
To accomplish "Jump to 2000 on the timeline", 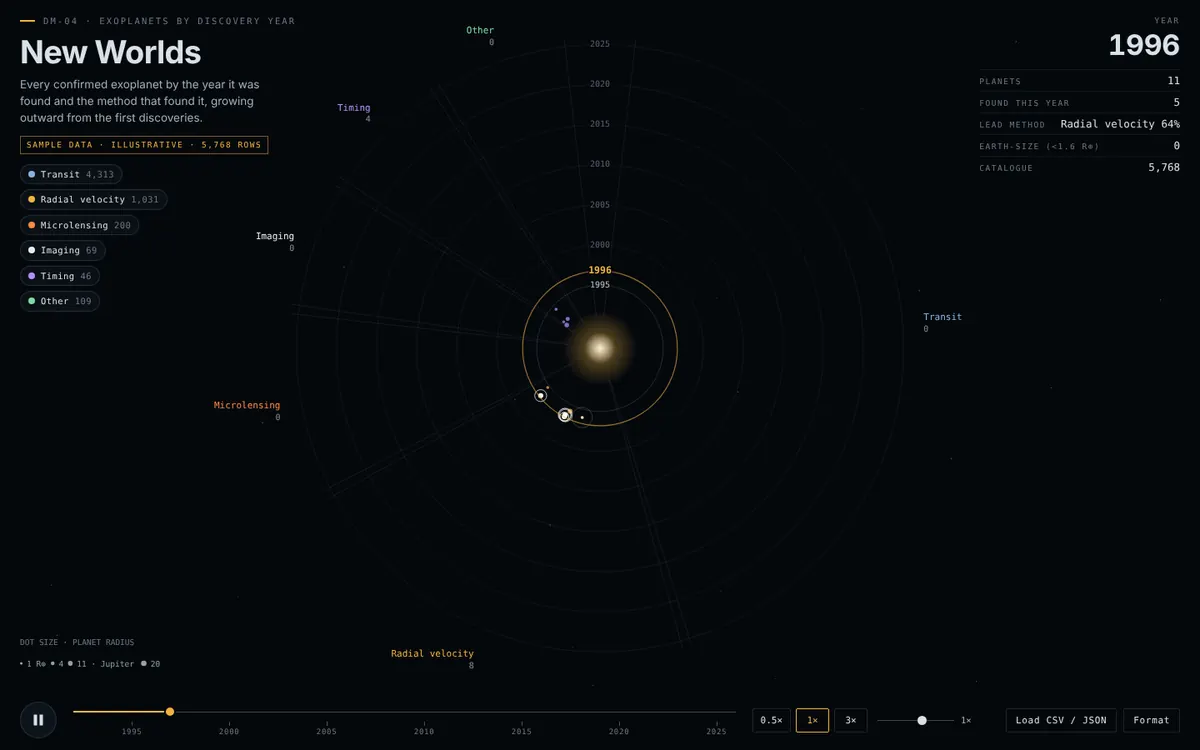I will (229, 731).
